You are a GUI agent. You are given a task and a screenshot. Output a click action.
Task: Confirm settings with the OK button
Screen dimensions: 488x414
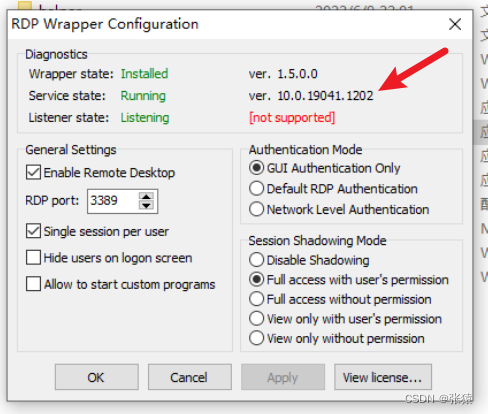coord(97,377)
